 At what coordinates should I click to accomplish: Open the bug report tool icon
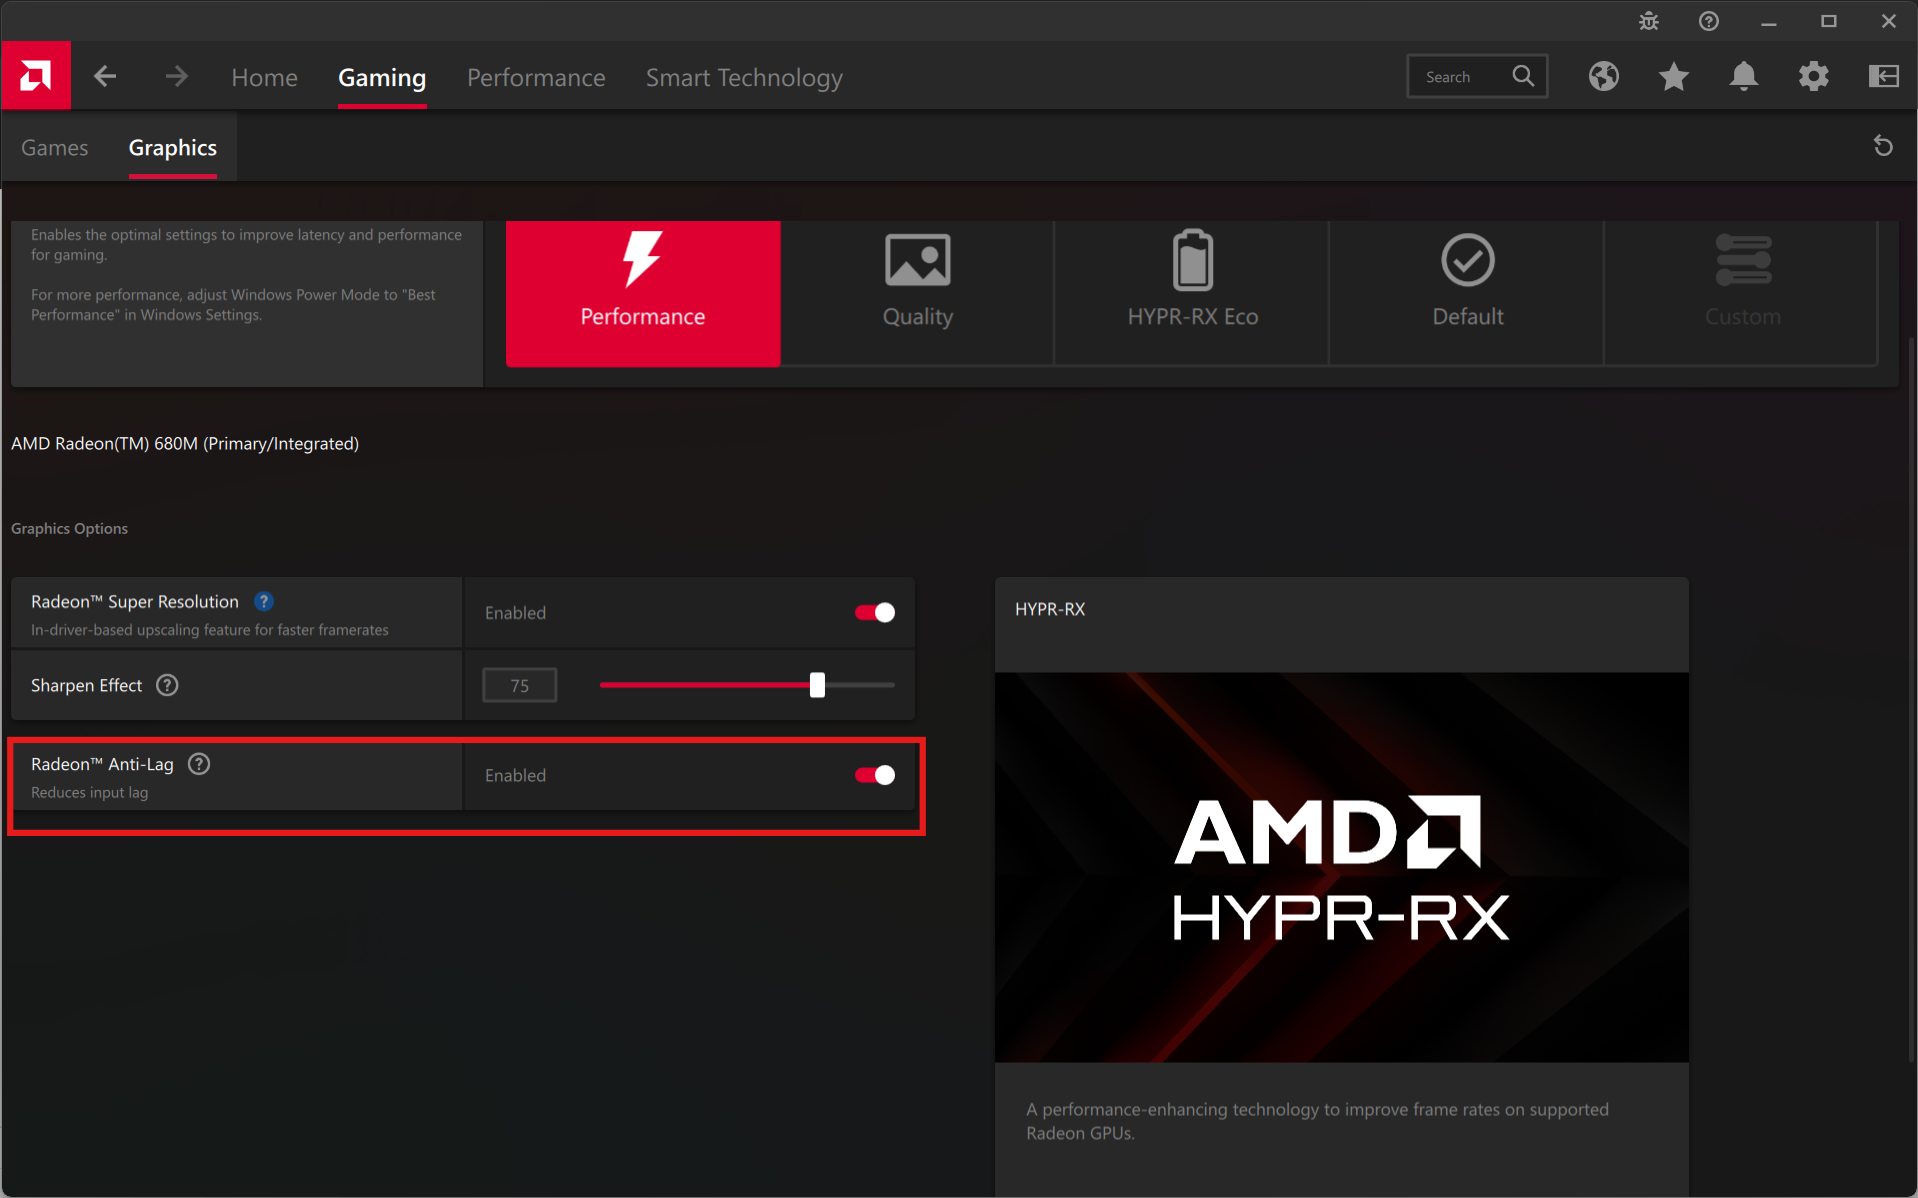[1649, 21]
